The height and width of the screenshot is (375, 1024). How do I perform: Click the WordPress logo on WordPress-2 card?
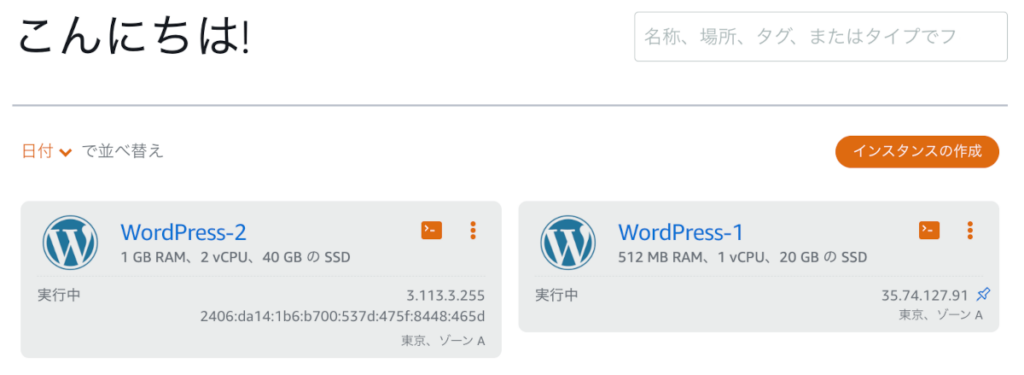click(x=71, y=242)
